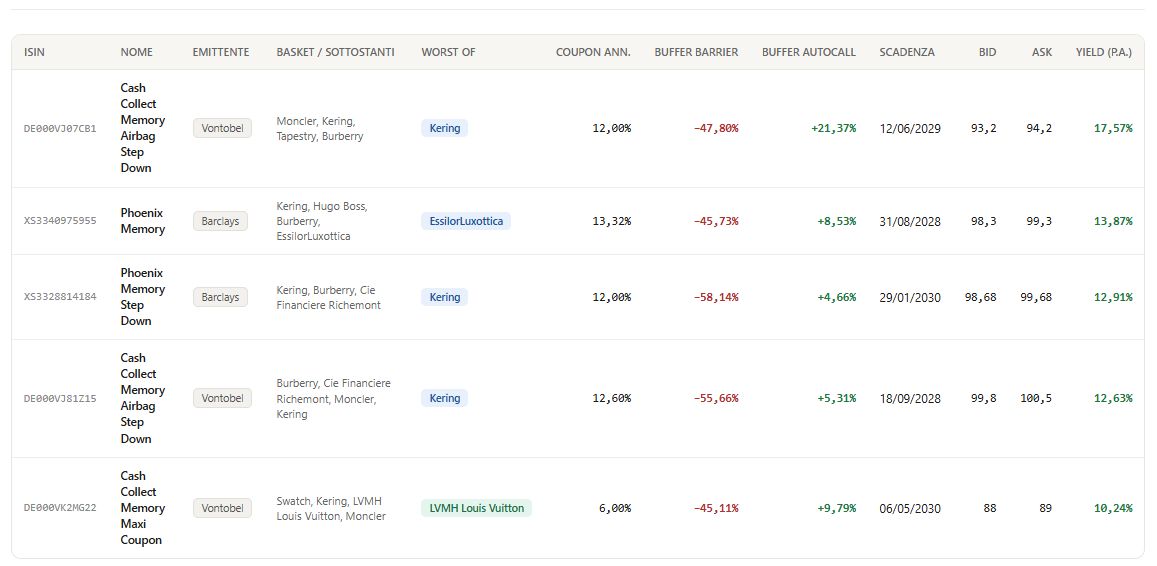Click the EssilorLuxottica worst-of tag
The height and width of the screenshot is (566, 1157).
point(466,221)
